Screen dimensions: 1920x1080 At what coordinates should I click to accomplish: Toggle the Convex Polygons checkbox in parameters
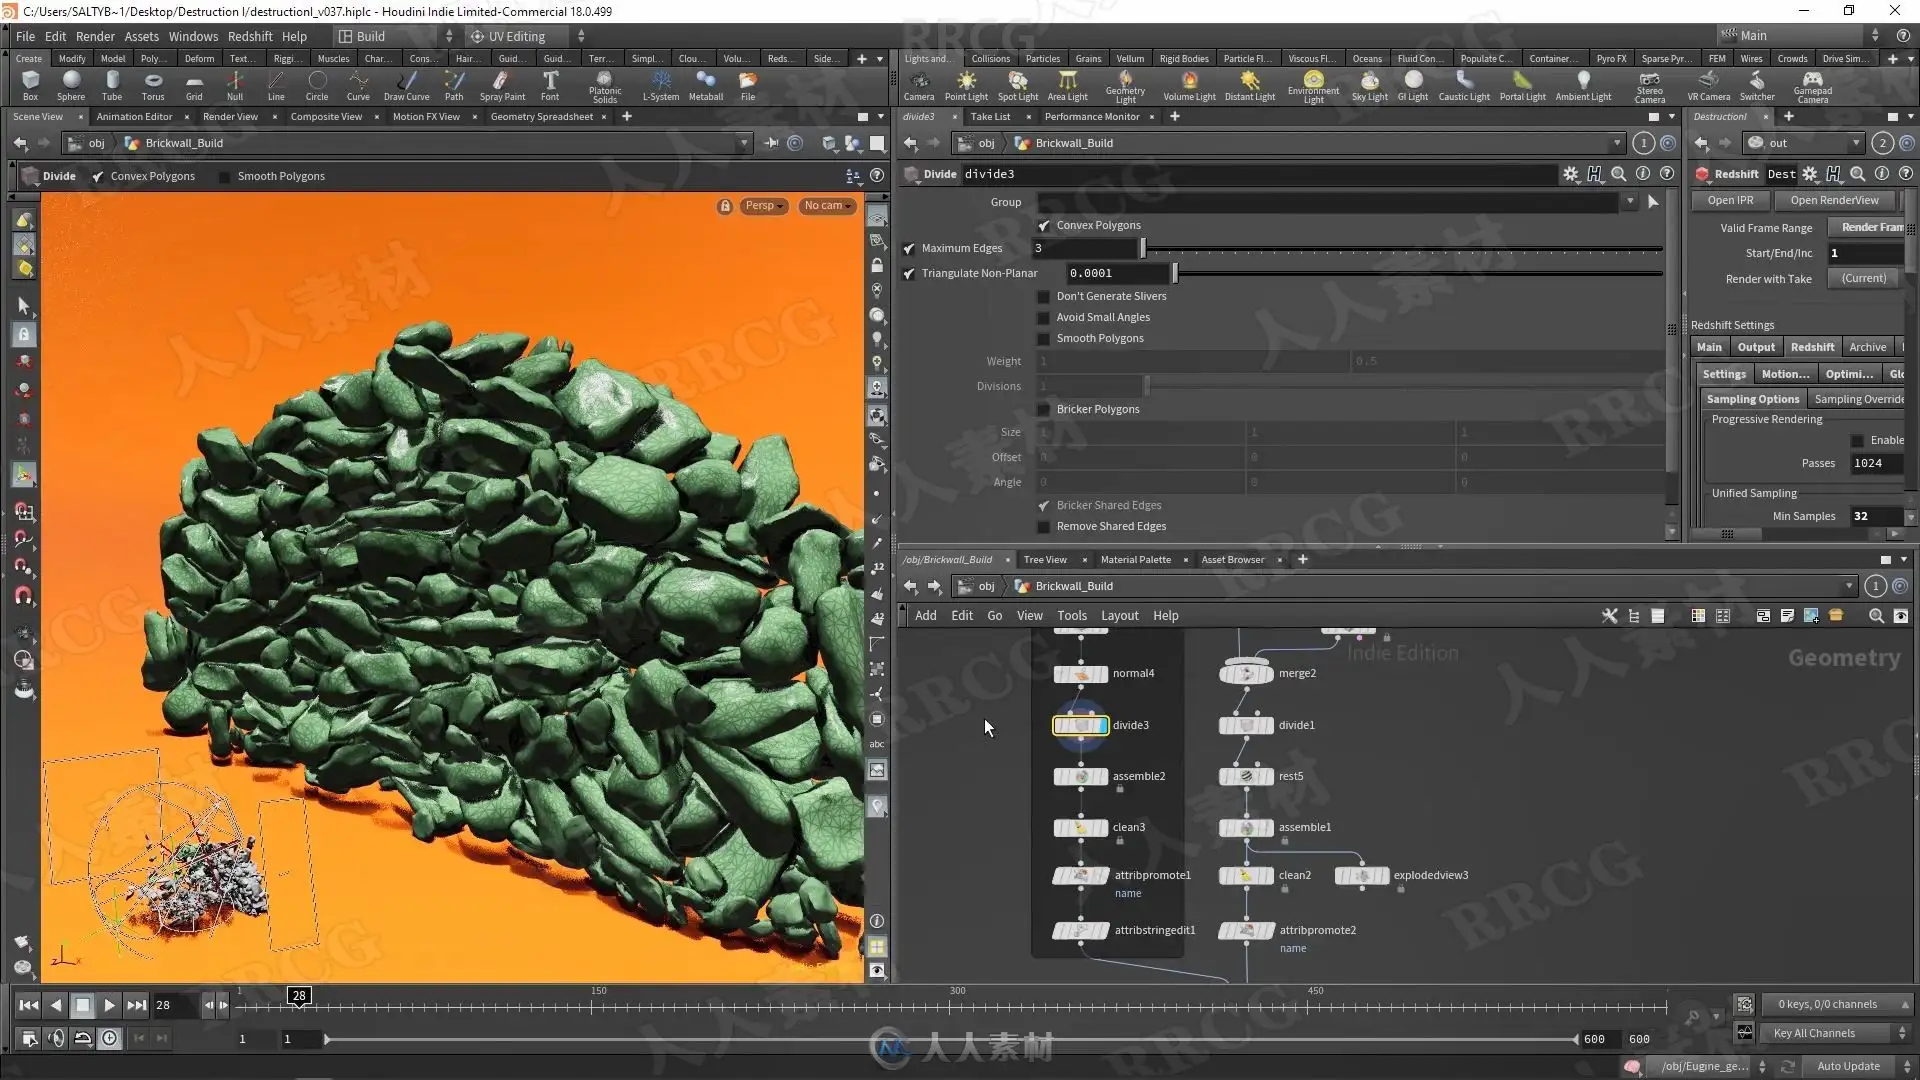click(x=1044, y=225)
